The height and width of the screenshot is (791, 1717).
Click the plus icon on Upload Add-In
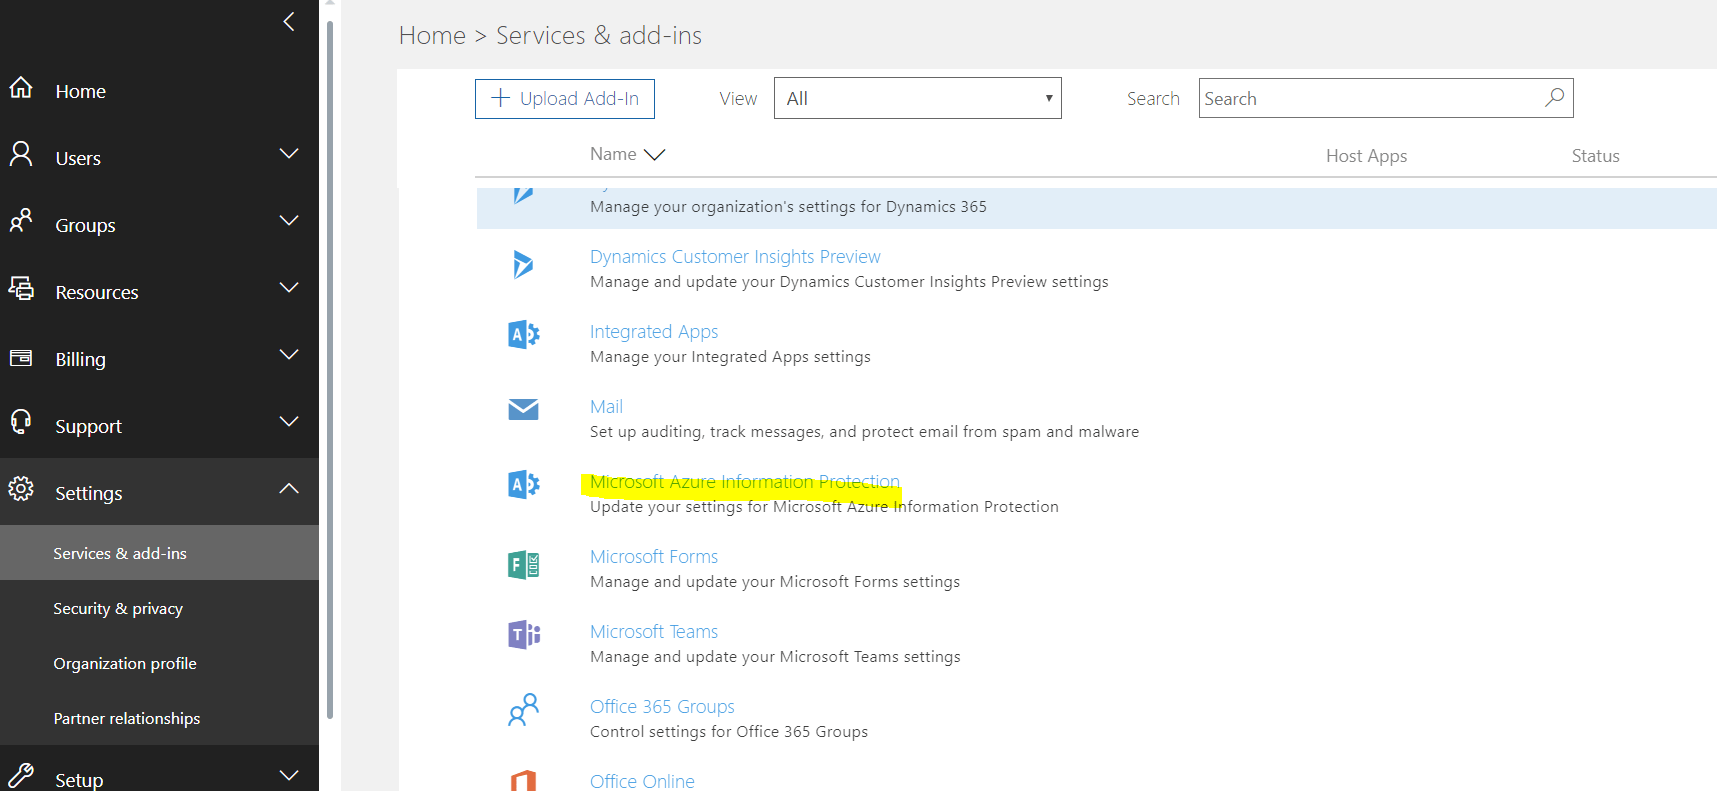(501, 98)
